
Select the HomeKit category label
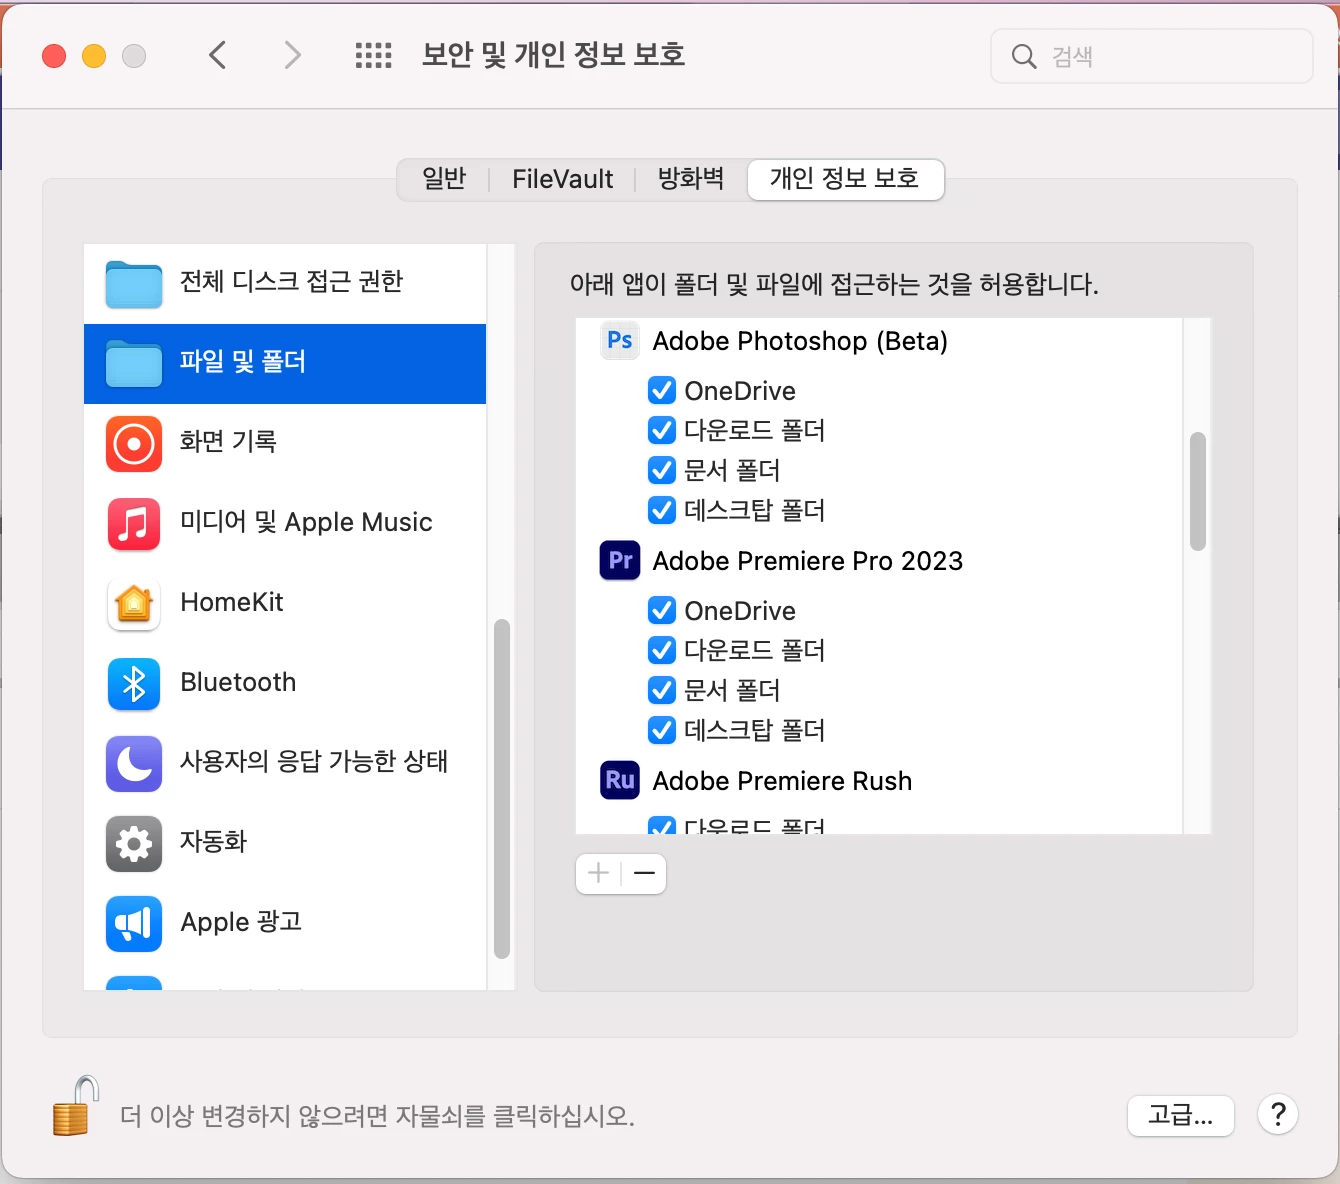point(232,603)
